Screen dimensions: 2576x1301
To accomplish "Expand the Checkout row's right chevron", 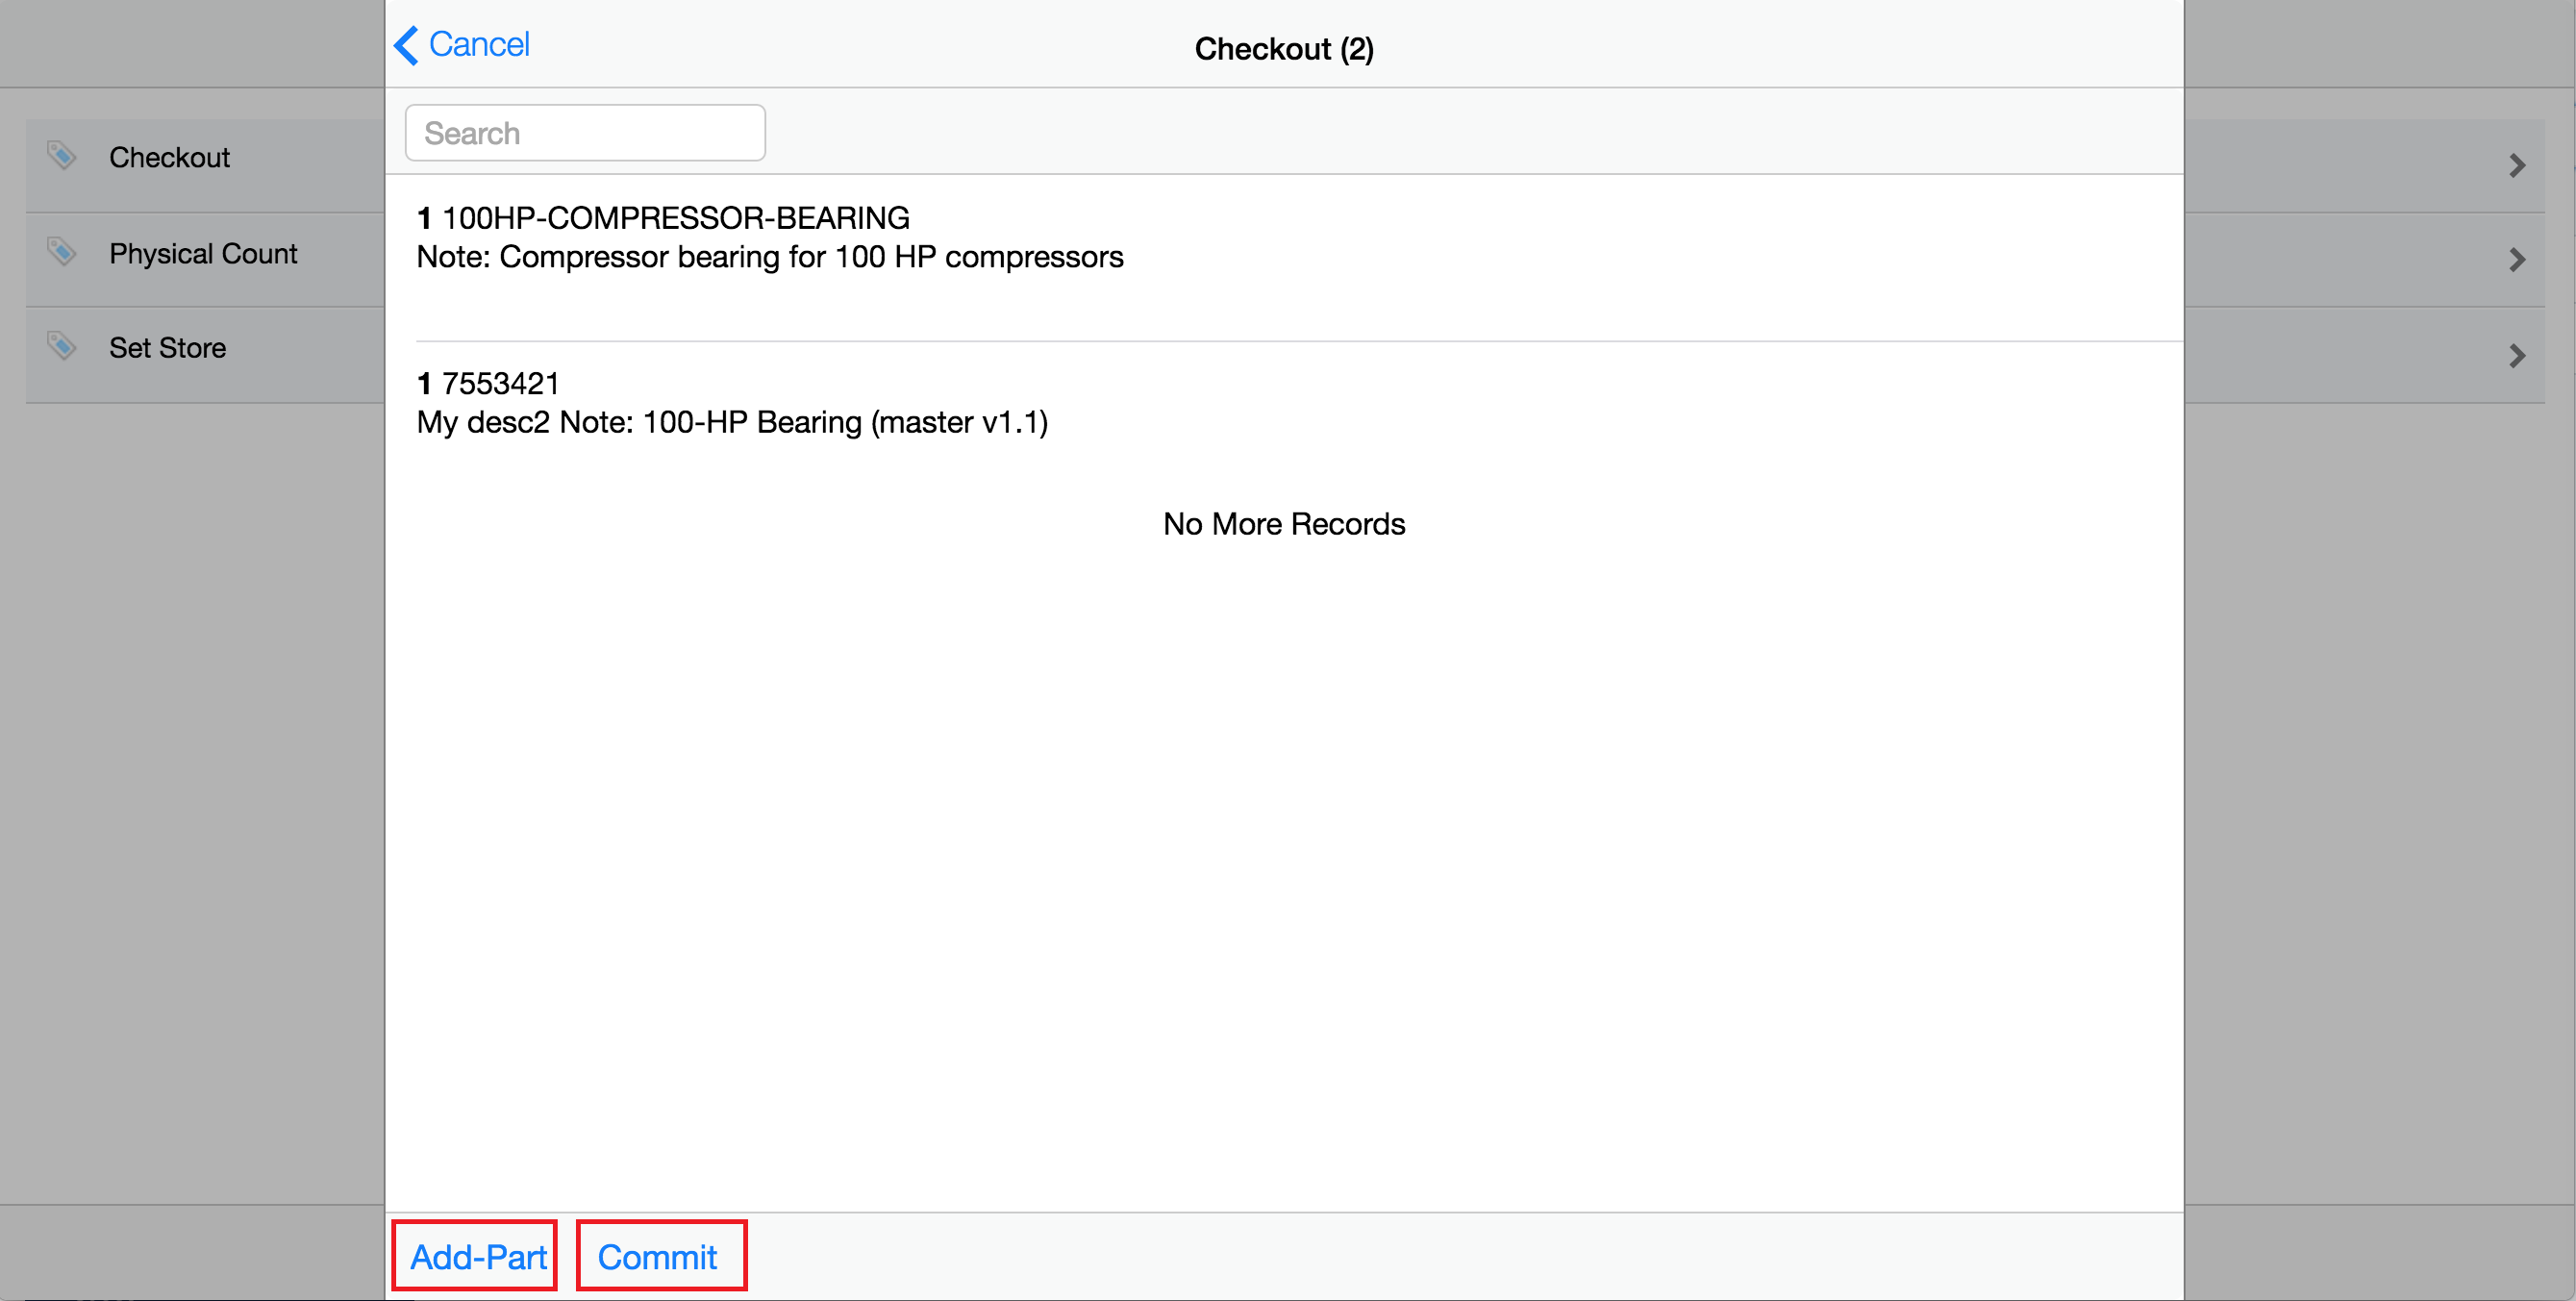I will (x=2517, y=165).
